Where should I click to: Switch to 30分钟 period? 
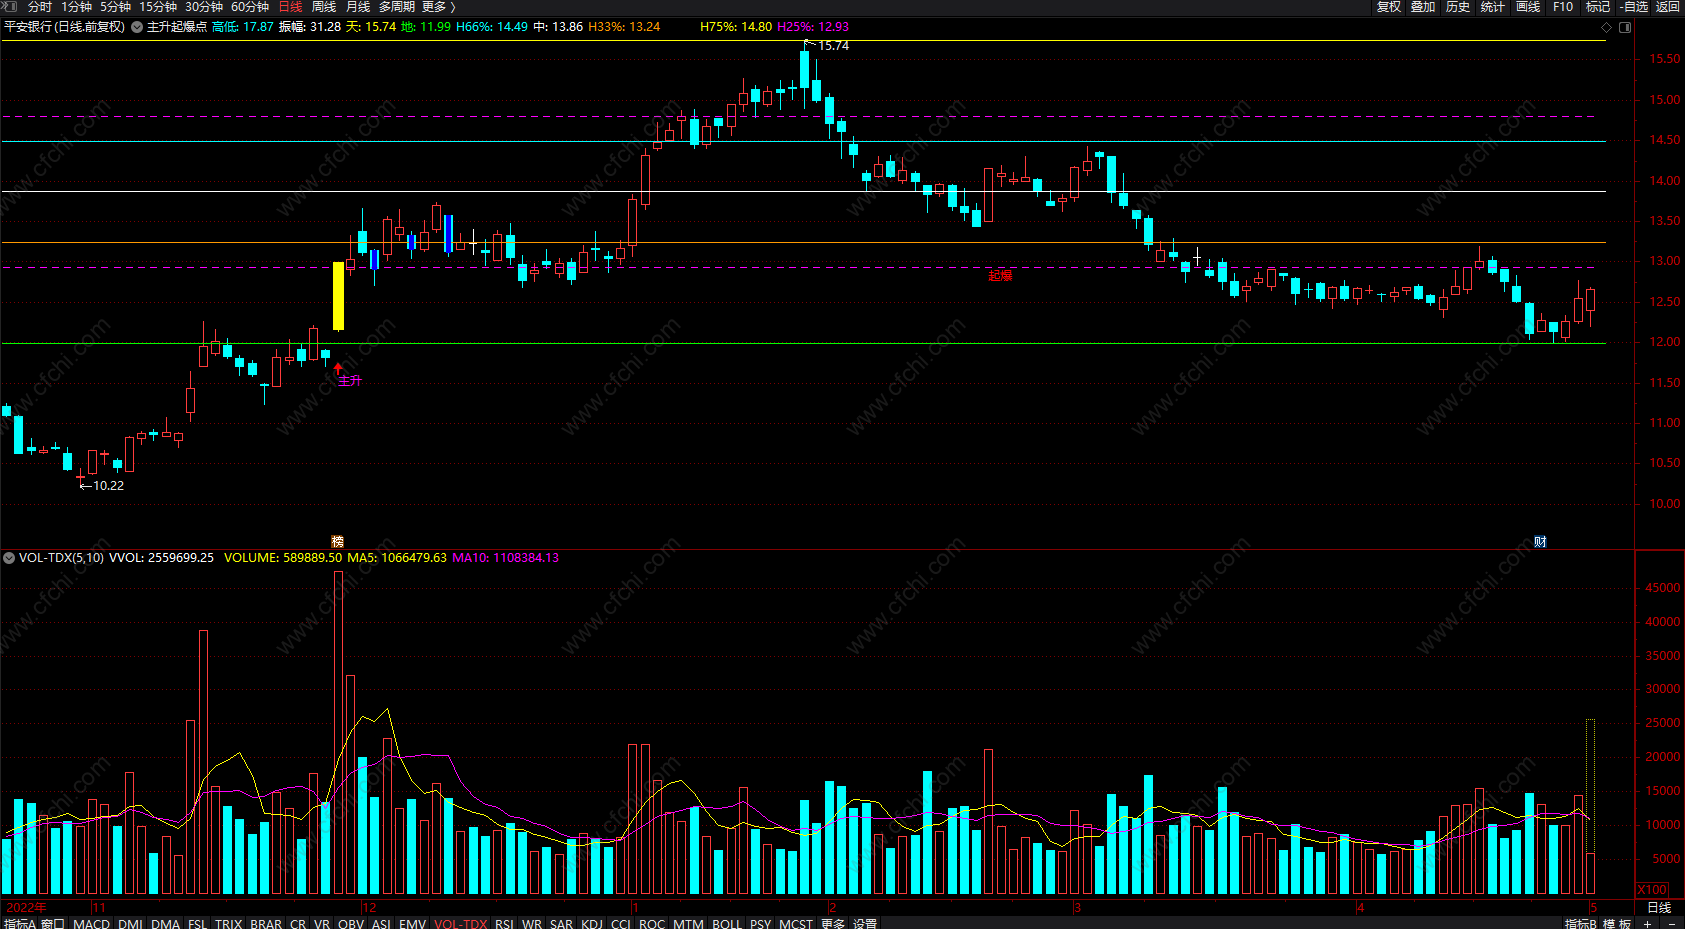[204, 7]
